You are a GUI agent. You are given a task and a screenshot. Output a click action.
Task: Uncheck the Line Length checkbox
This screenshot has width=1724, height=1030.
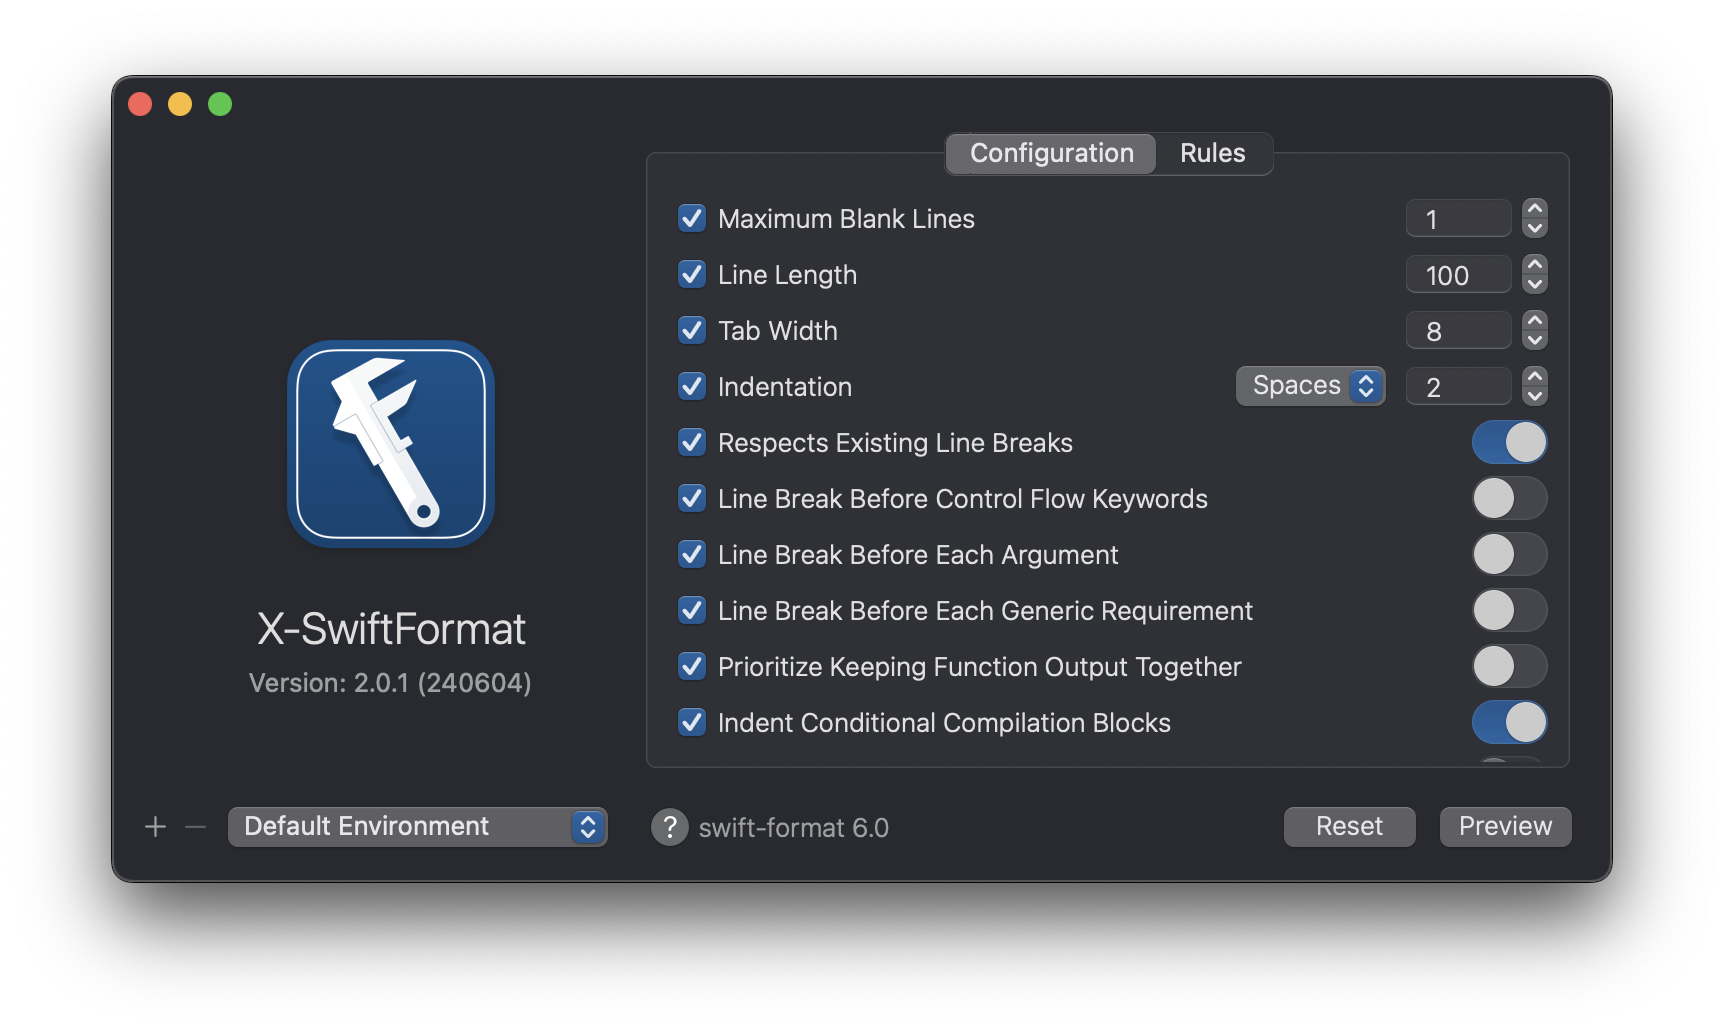pyautogui.click(x=692, y=274)
